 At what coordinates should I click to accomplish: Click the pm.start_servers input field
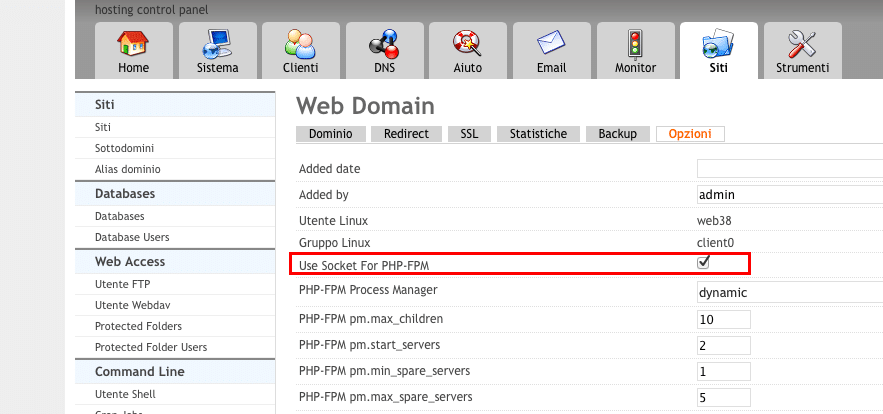724,345
